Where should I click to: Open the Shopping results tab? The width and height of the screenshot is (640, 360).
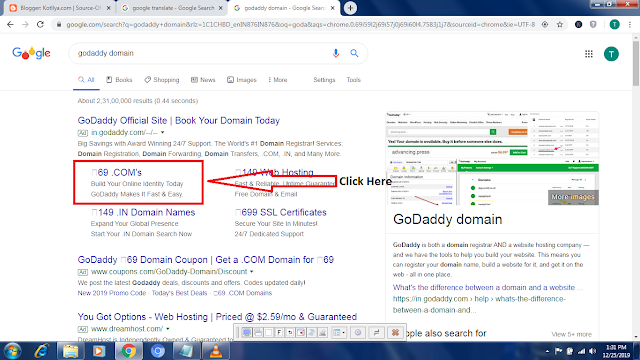point(162,80)
